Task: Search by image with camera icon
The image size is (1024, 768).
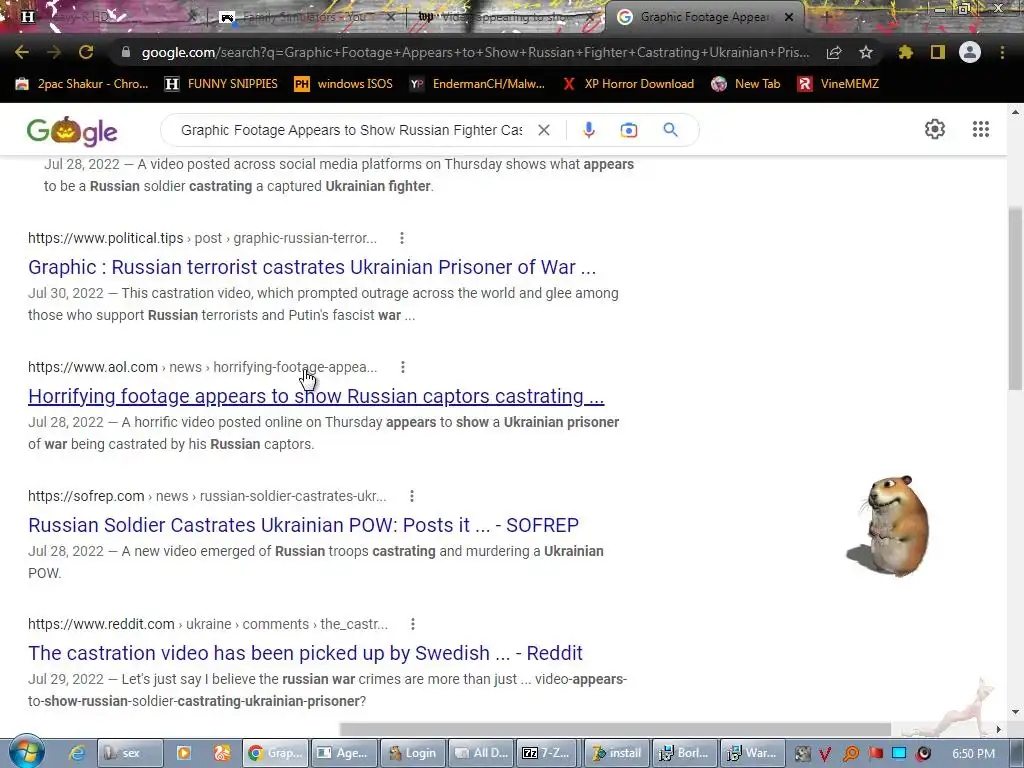Action: click(x=628, y=130)
